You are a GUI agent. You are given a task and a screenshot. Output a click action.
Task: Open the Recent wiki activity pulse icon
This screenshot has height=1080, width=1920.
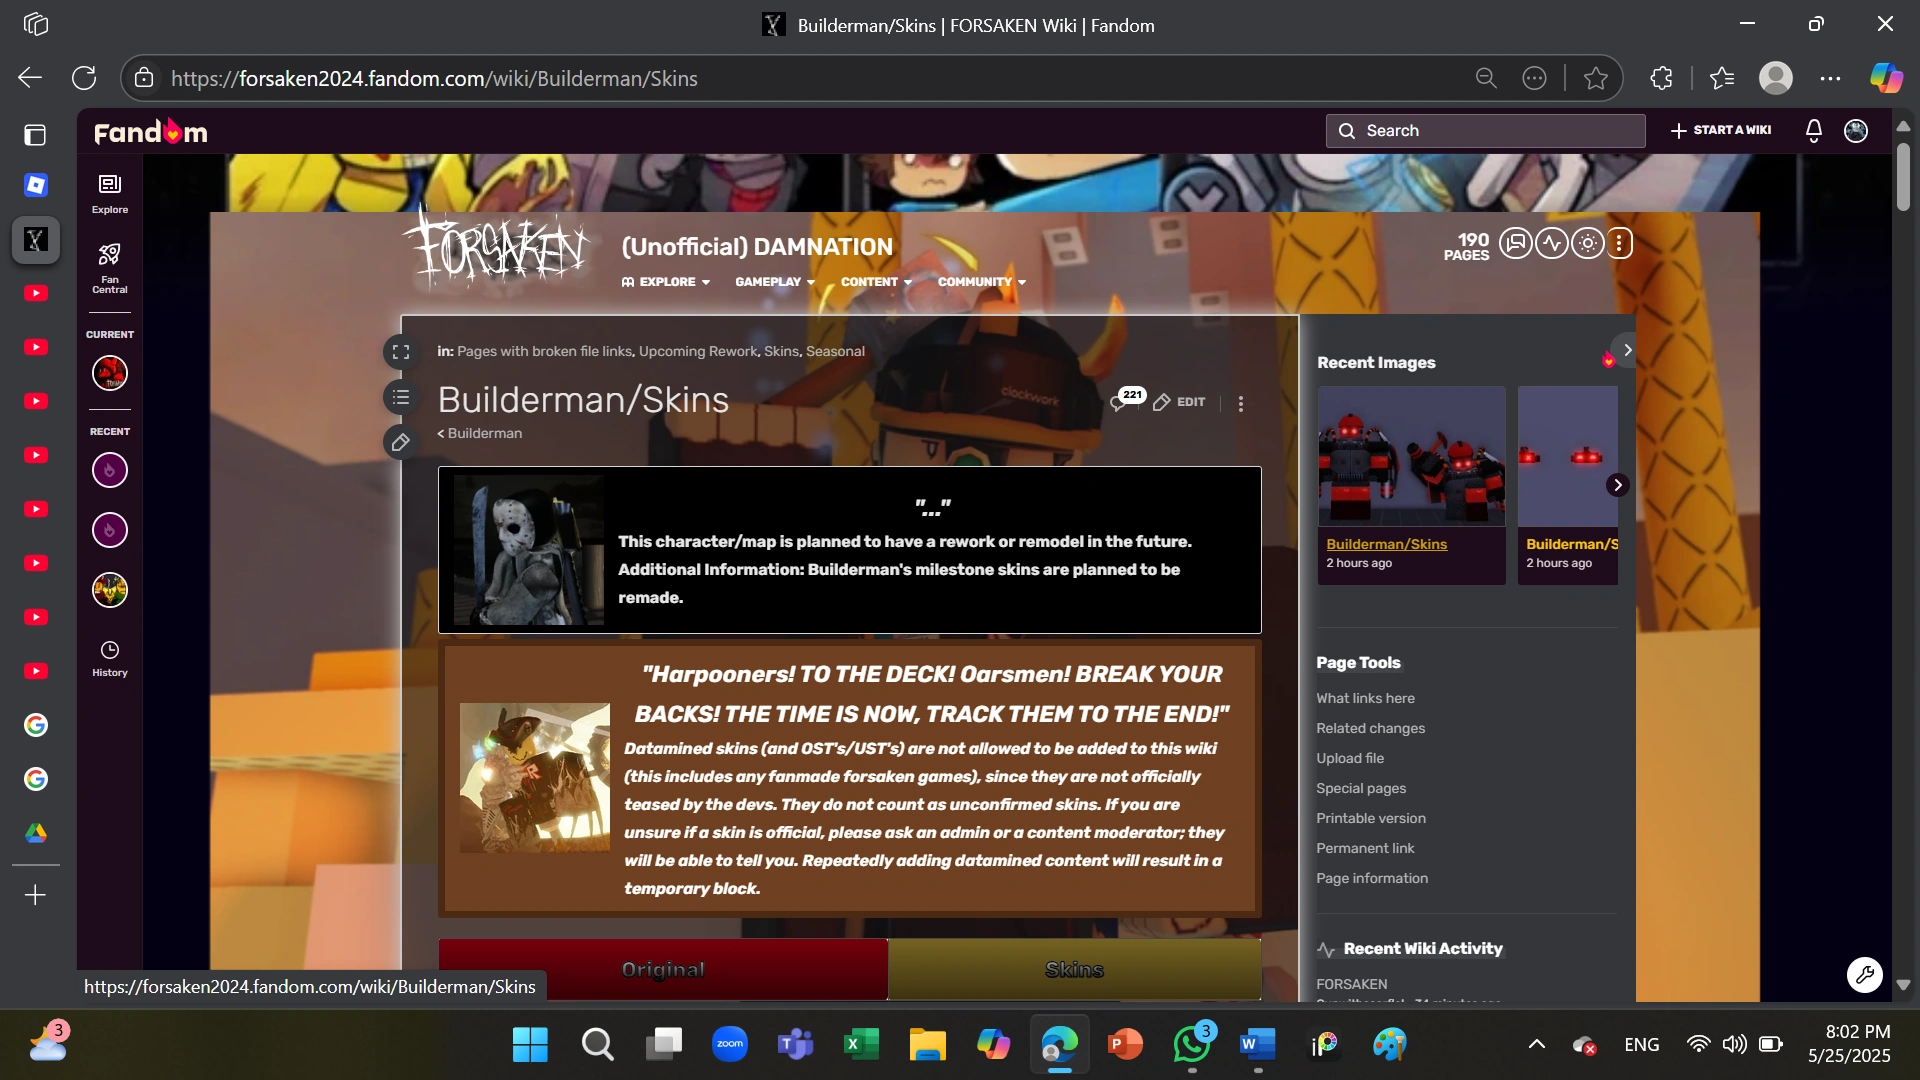(x=1551, y=243)
